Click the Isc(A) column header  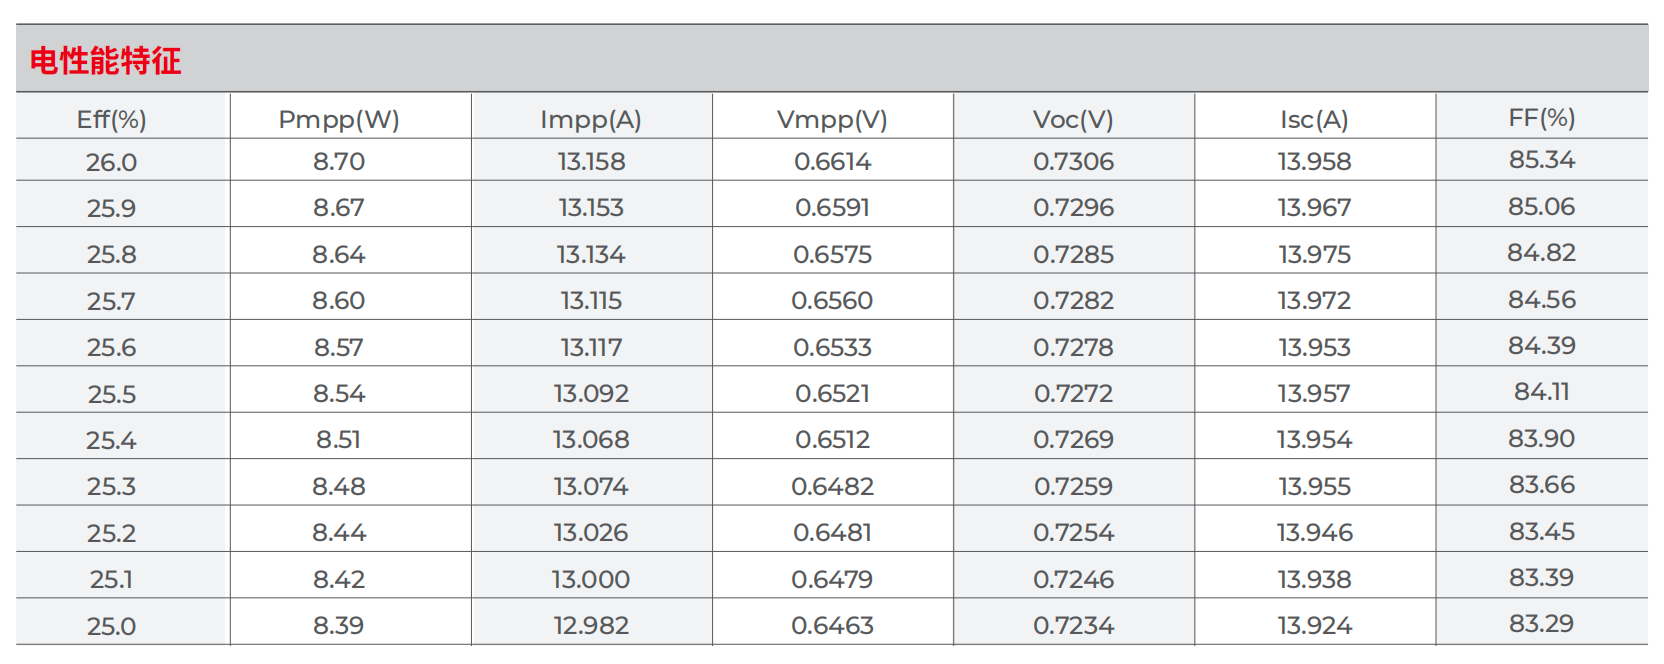tap(1314, 120)
